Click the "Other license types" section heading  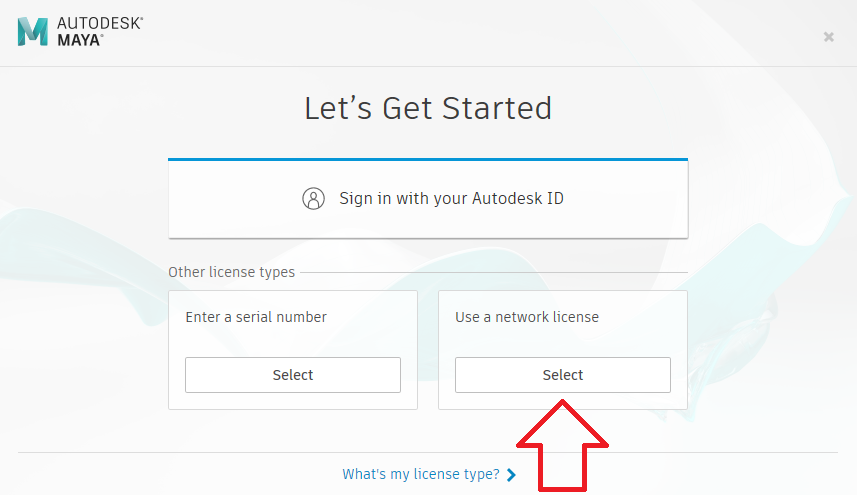231,272
